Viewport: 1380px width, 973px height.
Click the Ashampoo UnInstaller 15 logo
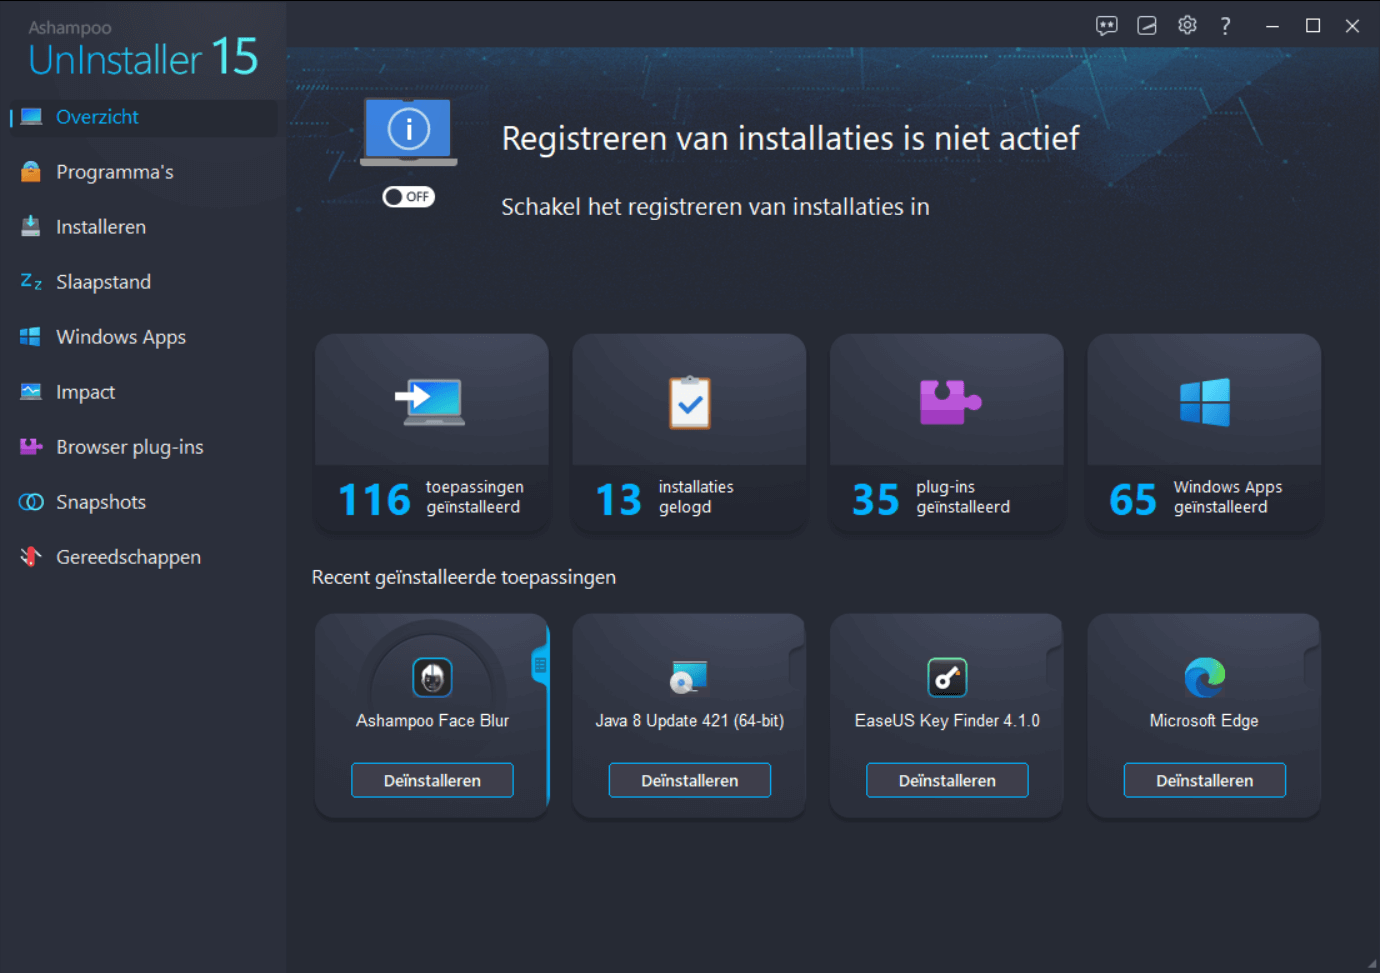tap(143, 49)
